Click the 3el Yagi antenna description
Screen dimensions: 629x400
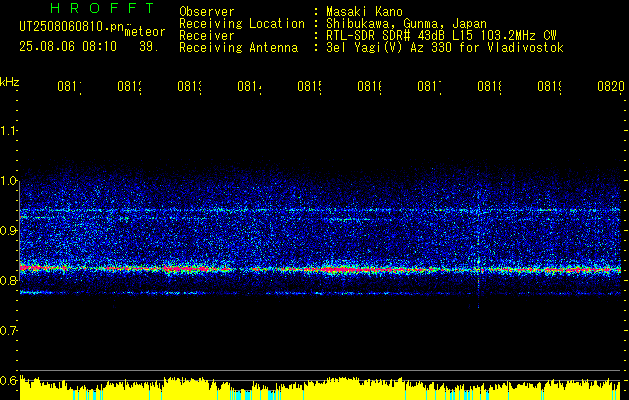pyautogui.click(x=445, y=48)
